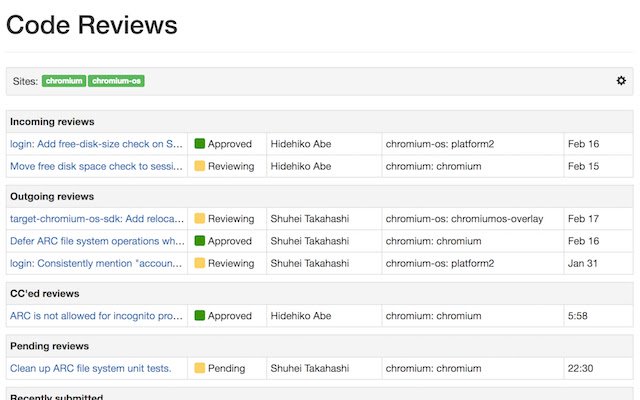
Task: Click 'Shuhei Takahashi' in the 22:30 row
Action: 310,368
